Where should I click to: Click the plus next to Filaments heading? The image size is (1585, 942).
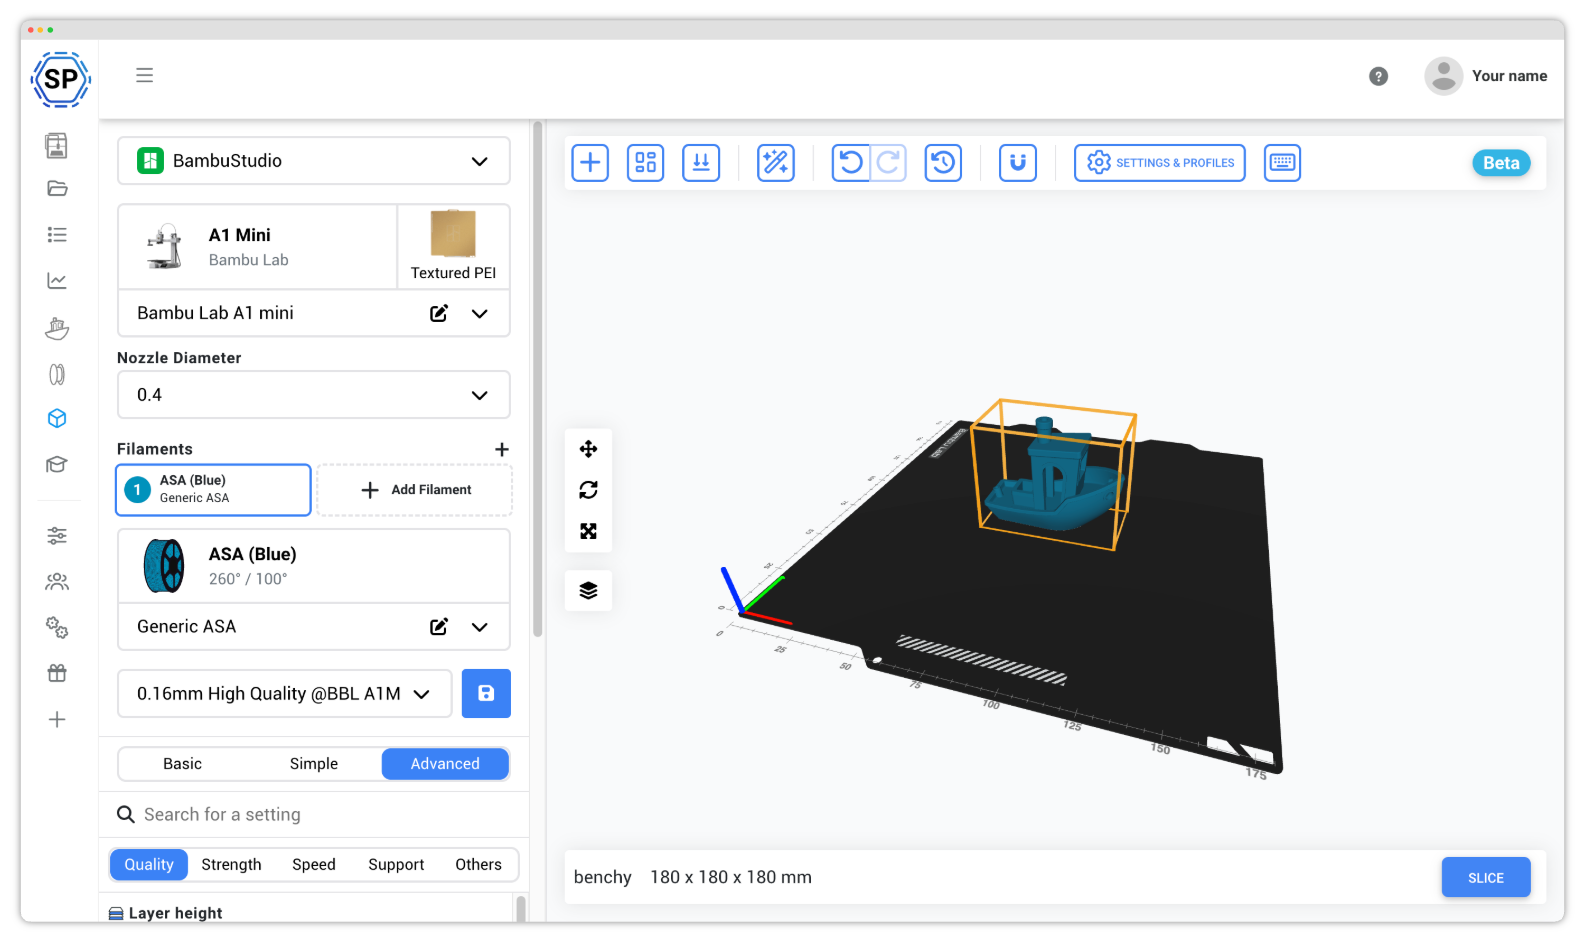[502, 450]
